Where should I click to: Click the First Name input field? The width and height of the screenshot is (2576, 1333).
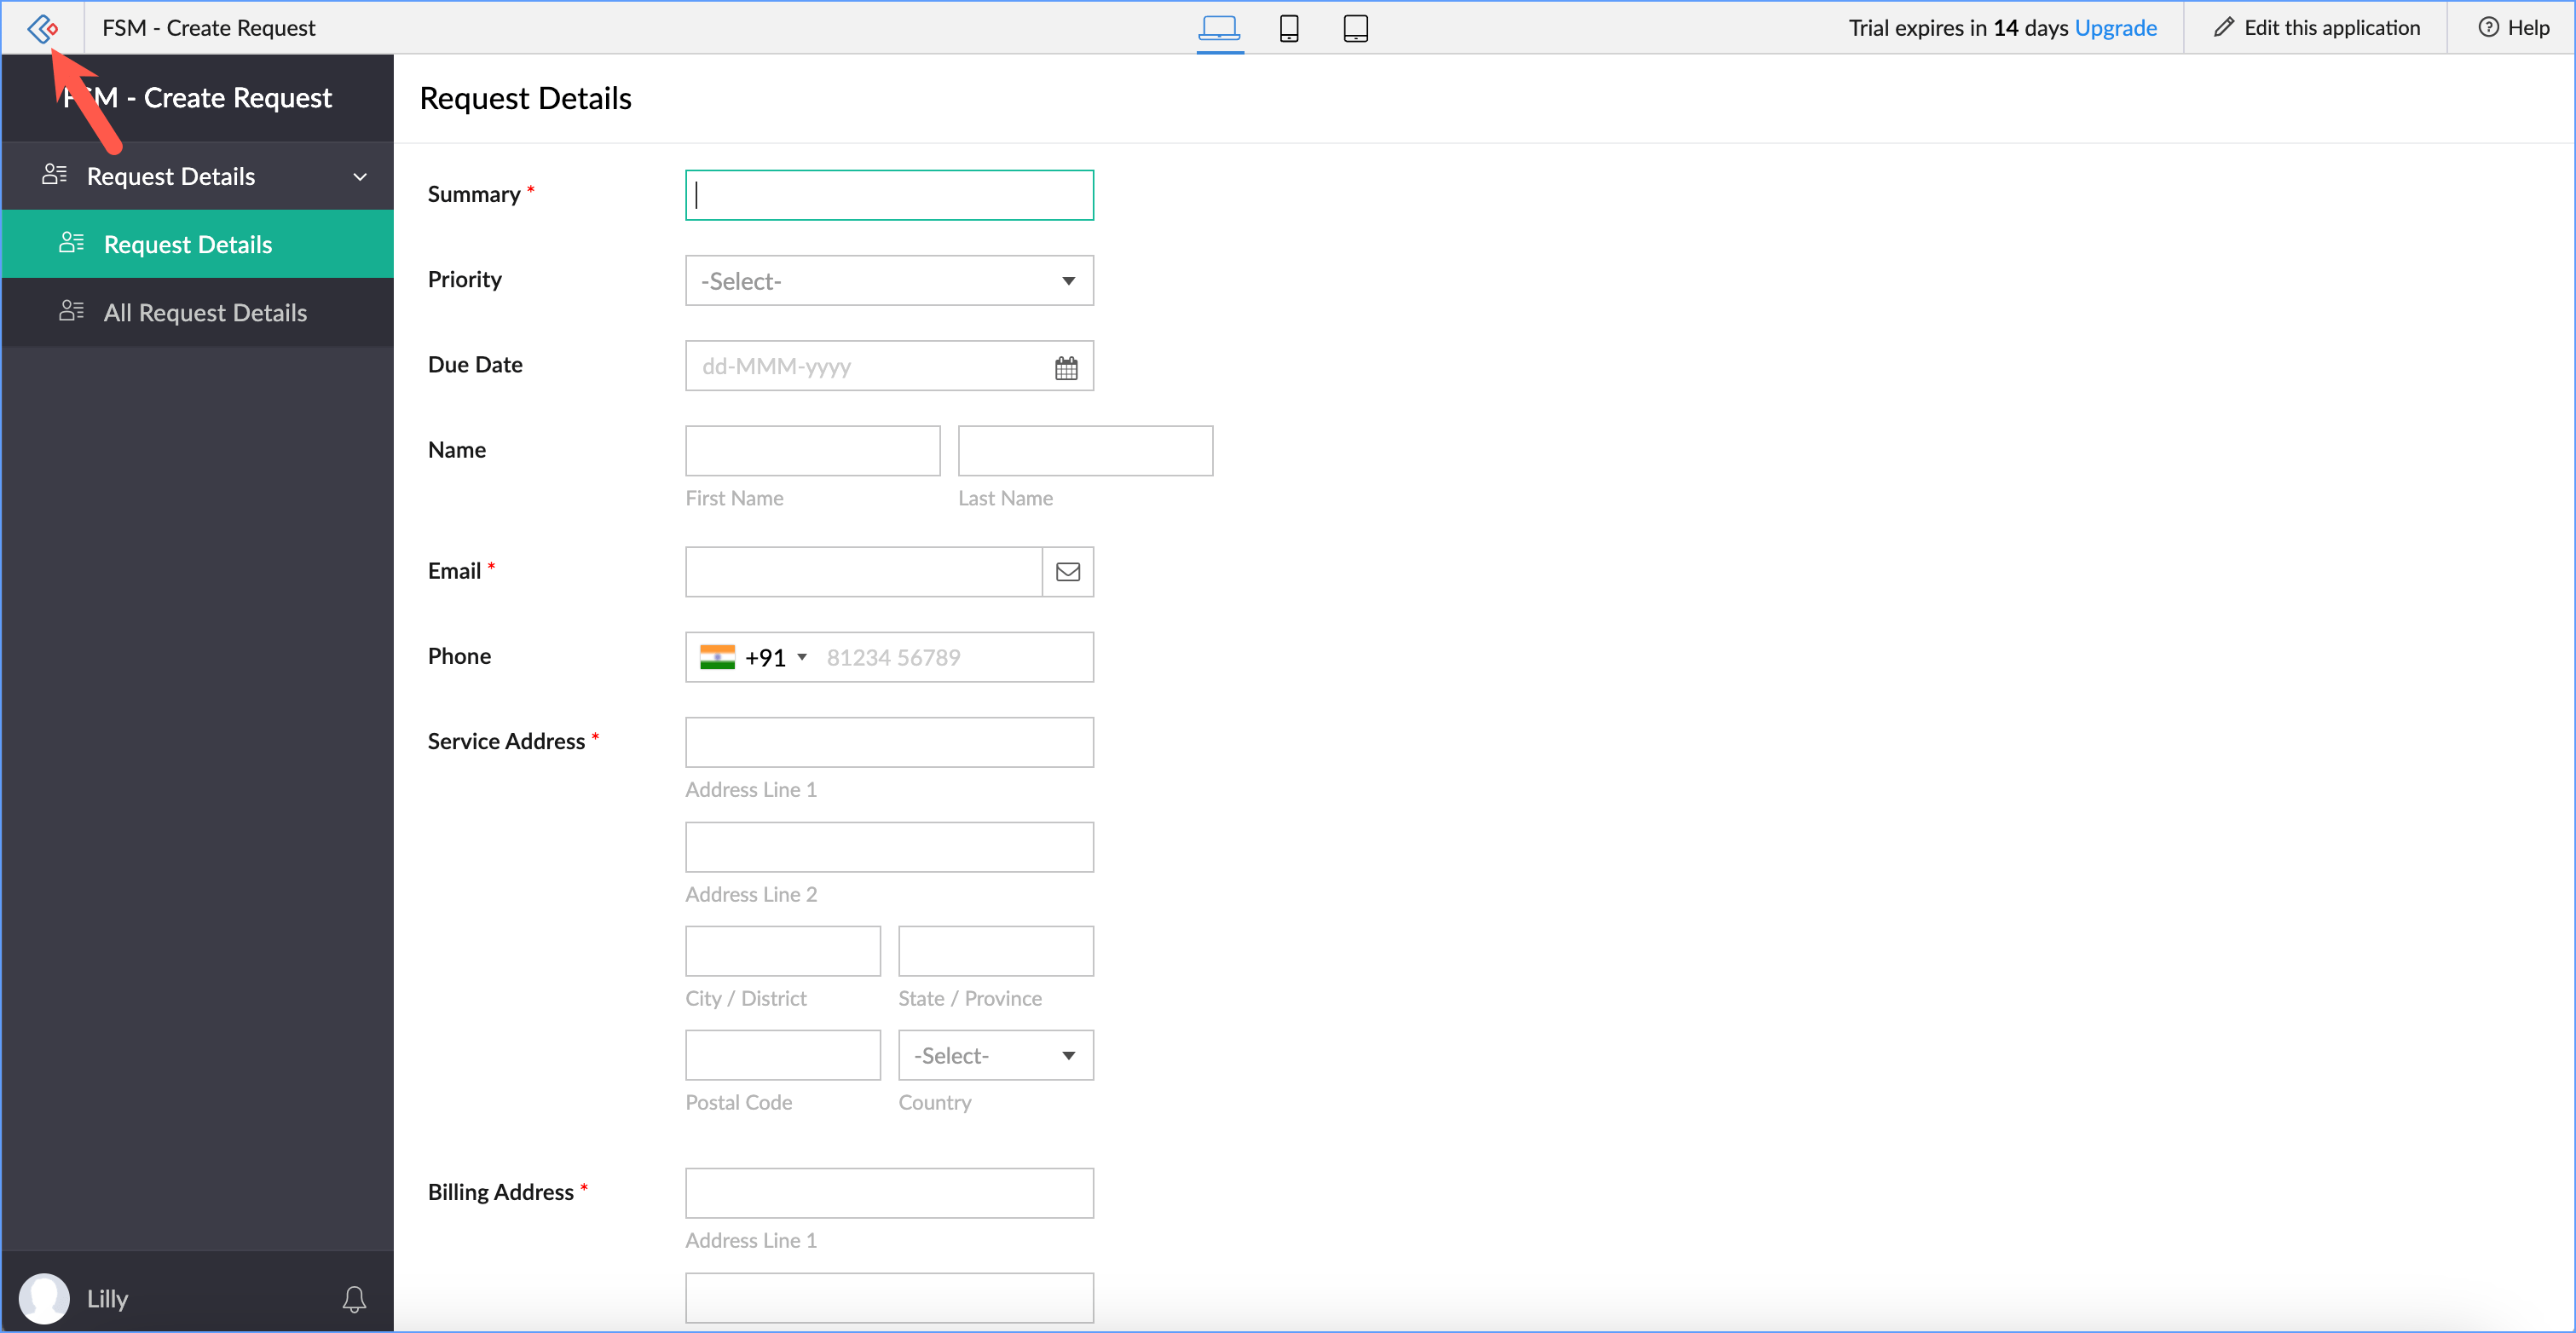(812, 451)
